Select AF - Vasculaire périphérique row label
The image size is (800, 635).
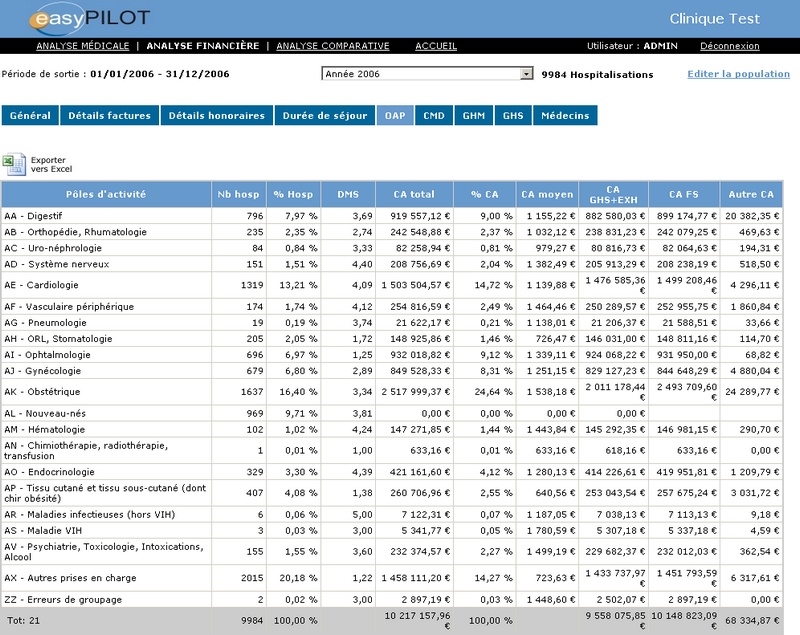click(x=69, y=307)
